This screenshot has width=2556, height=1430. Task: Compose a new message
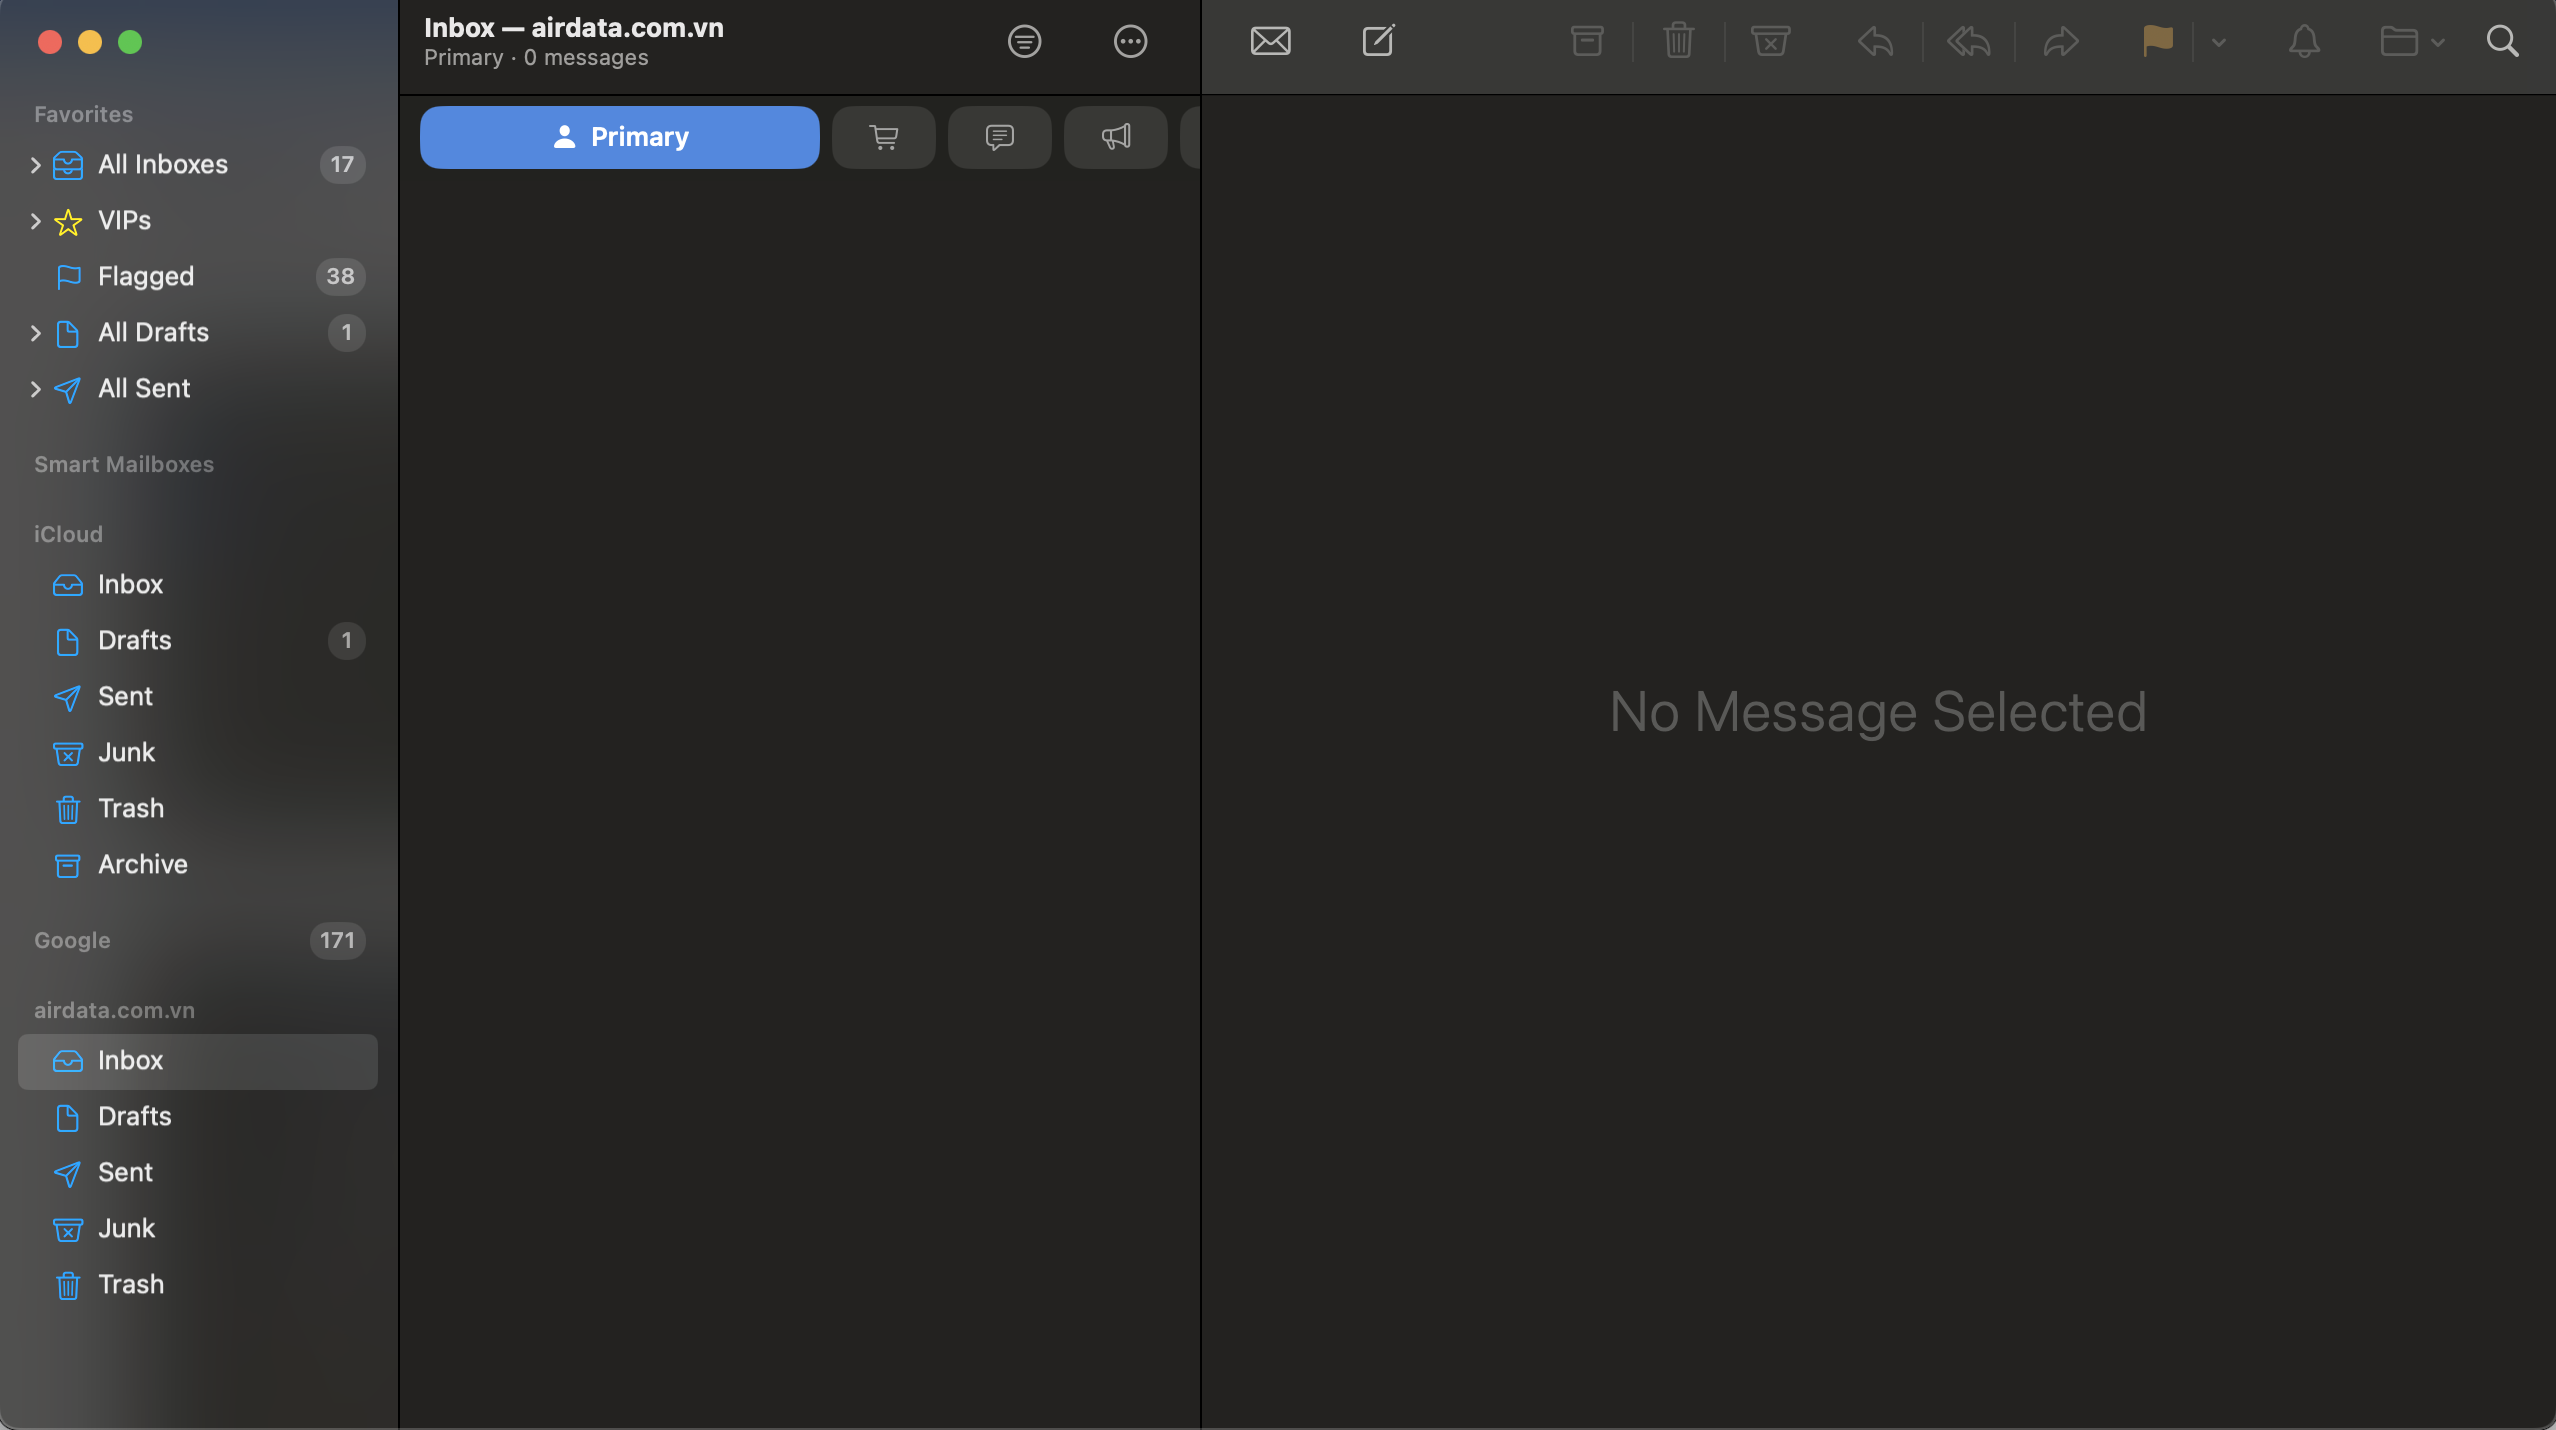pyautogui.click(x=1378, y=42)
